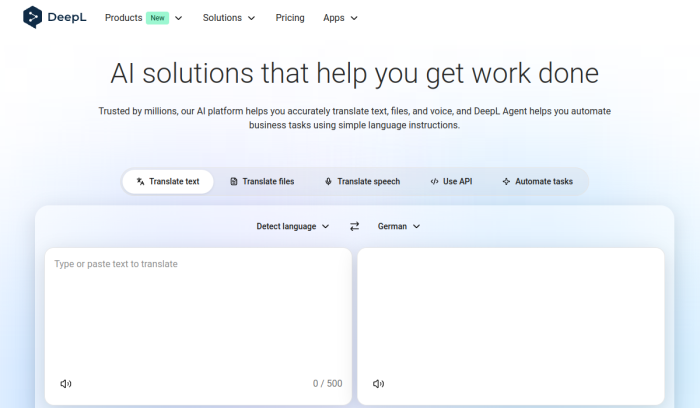The width and height of the screenshot is (700, 408).
Task: Expand the Apps menu in navigation
Action: click(340, 18)
